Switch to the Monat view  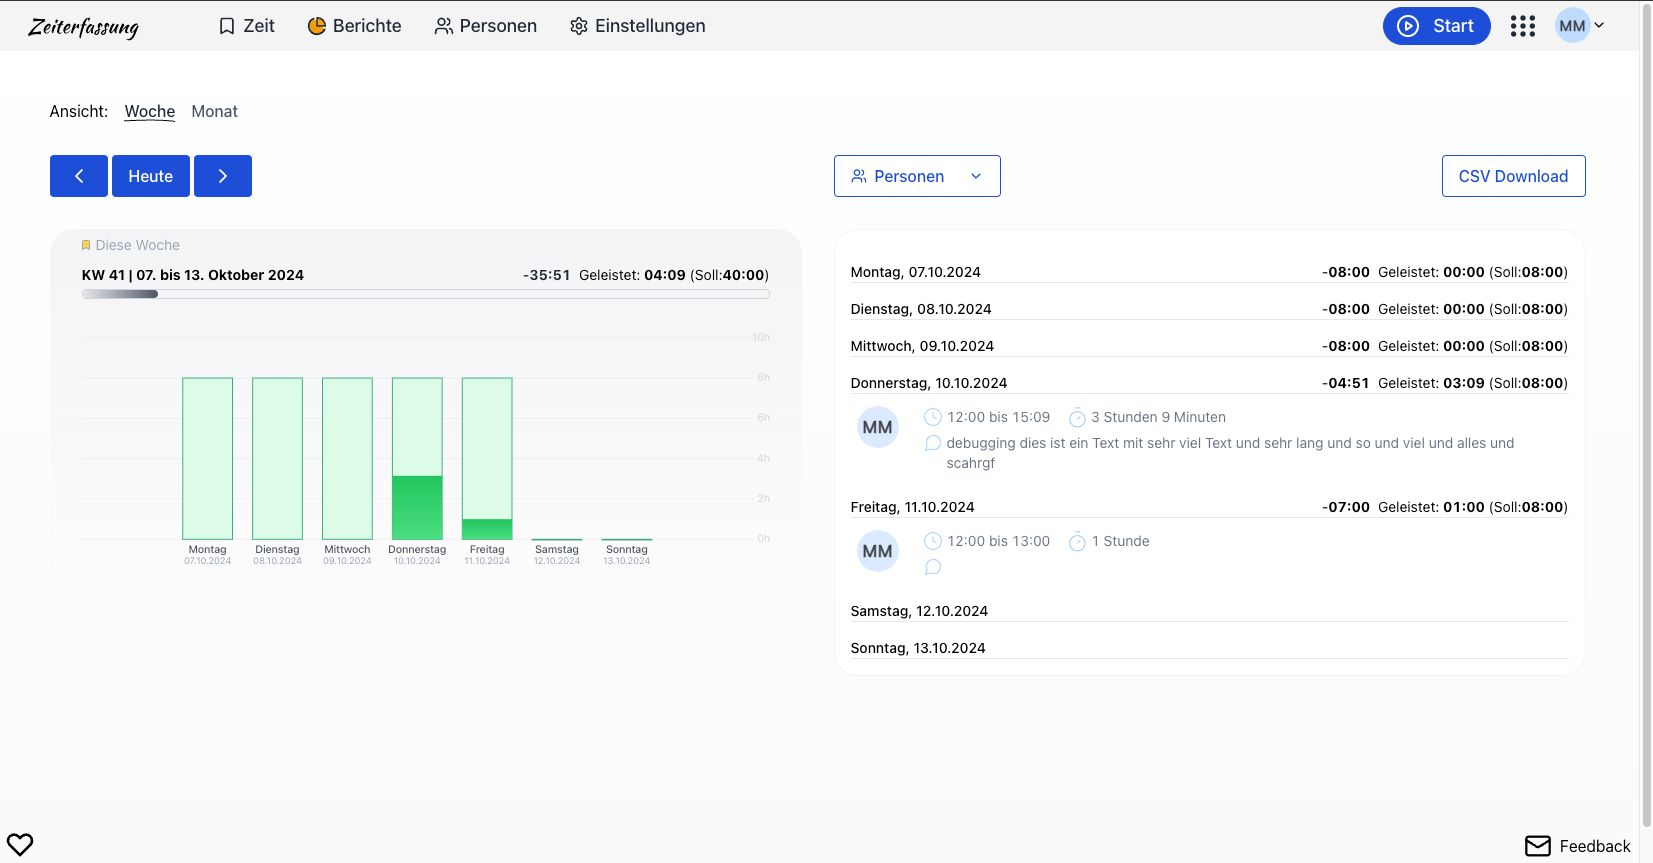[215, 111]
